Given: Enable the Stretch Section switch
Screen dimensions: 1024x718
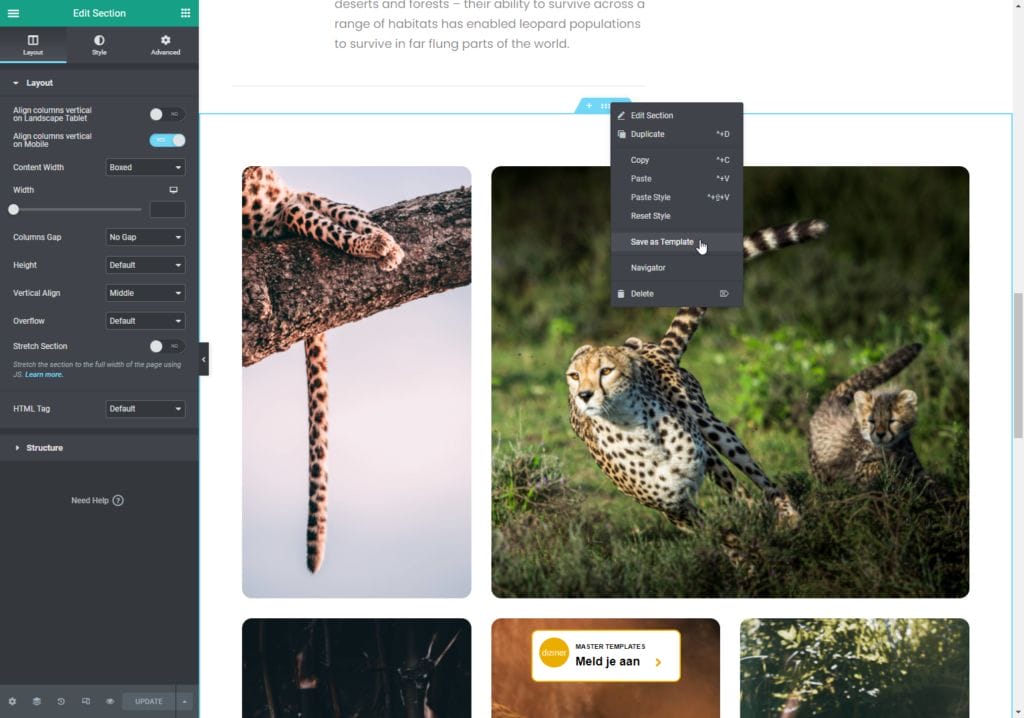Looking at the screenshot, I should click(x=166, y=346).
